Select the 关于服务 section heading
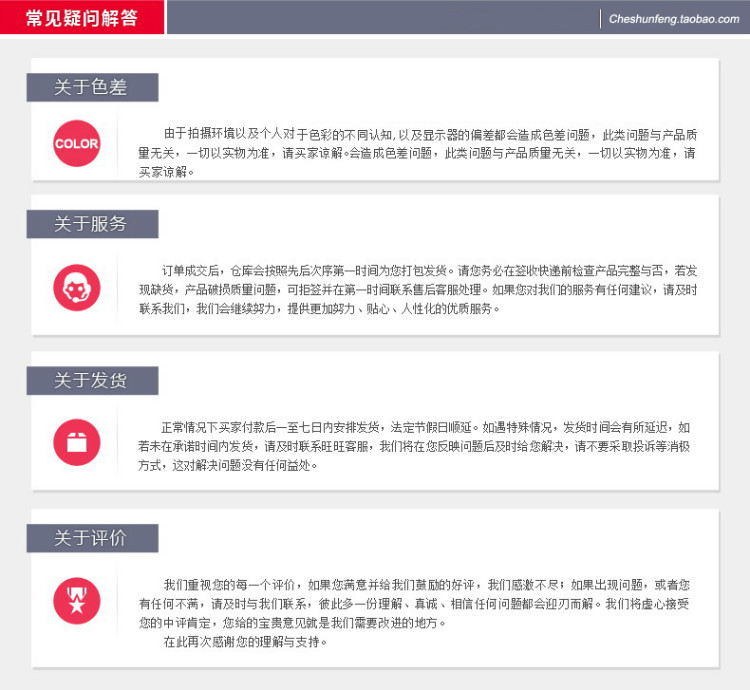Screen dimensions: 750x690 pos(91,224)
